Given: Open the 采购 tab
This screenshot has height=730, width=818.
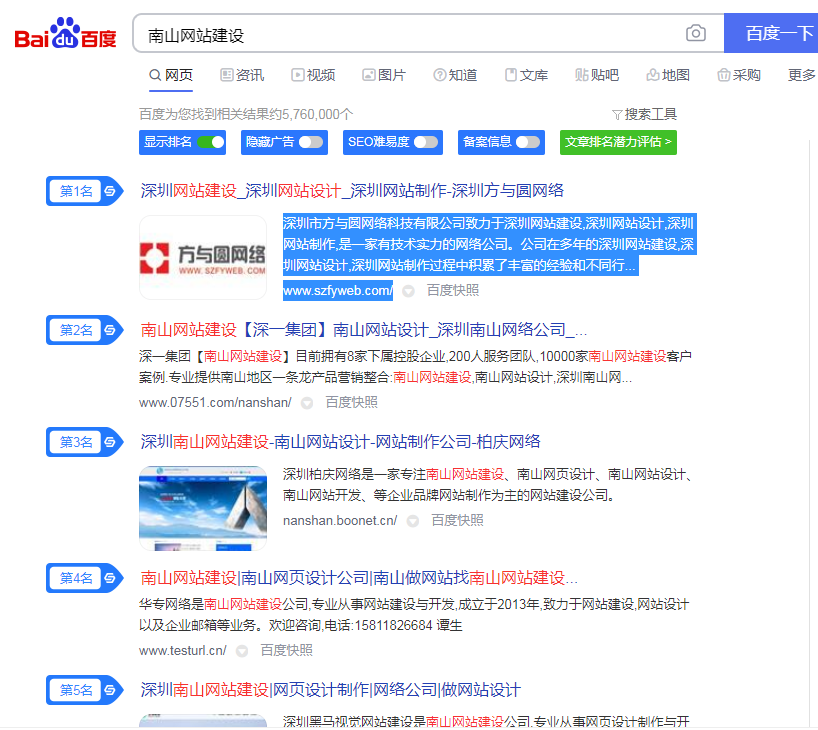Looking at the screenshot, I should pyautogui.click(x=739, y=75).
